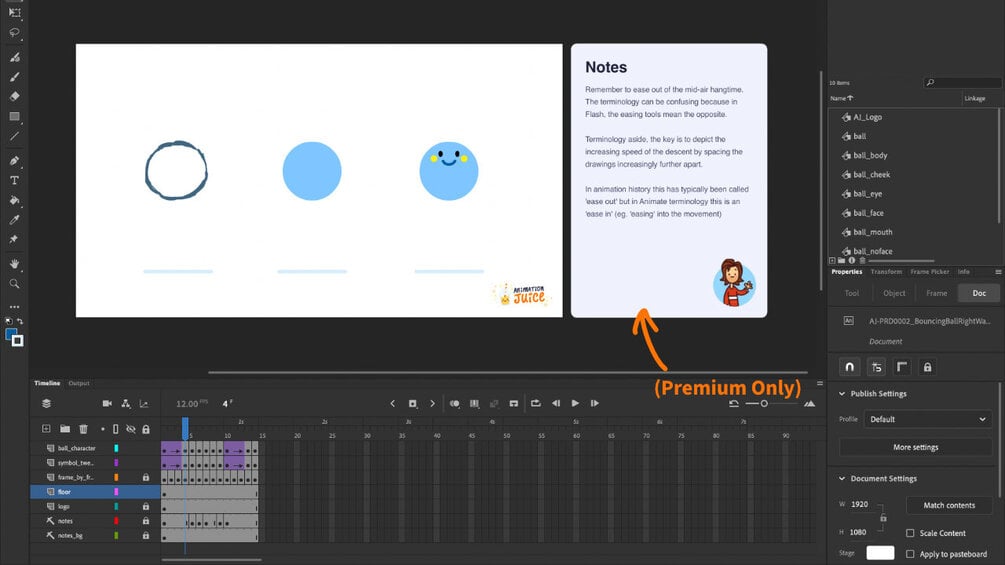Viewport: 1005px width, 565px height.
Task: Open the Timeline panel options menu
Action: tap(820, 383)
